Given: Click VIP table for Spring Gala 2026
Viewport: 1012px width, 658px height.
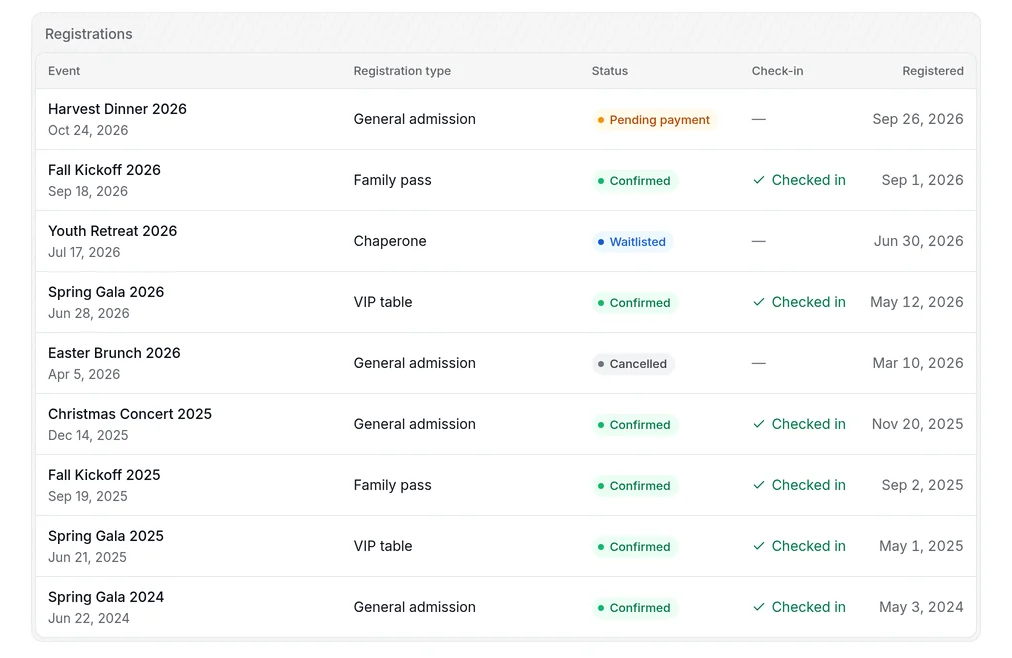Looking at the screenshot, I should point(383,302).
